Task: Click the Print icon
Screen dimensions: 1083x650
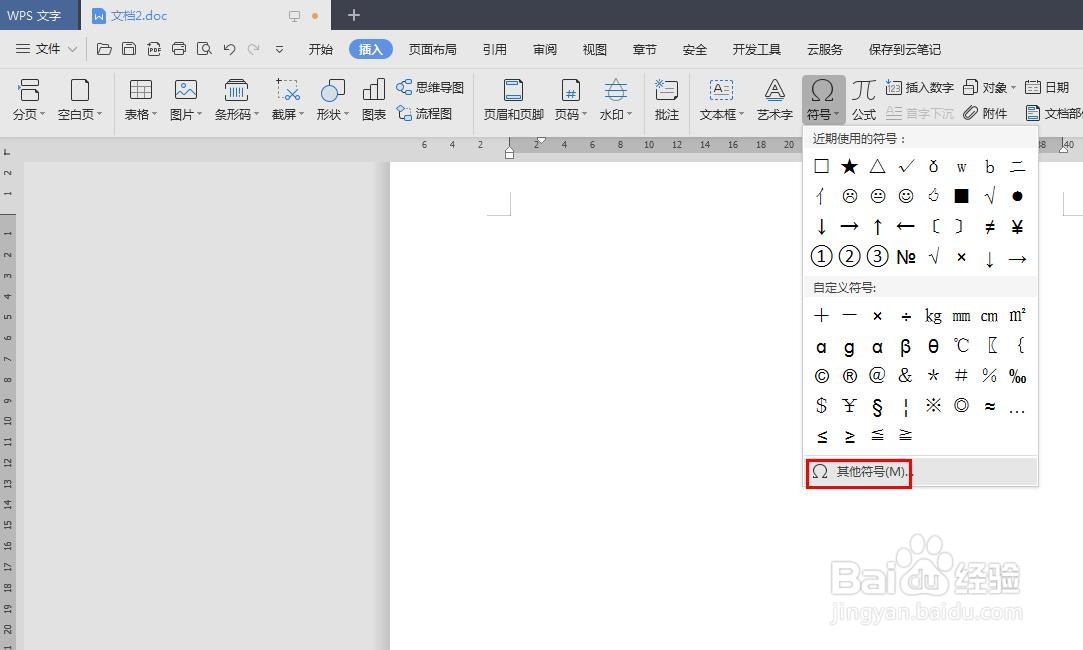Action: [x=179, y=49]
